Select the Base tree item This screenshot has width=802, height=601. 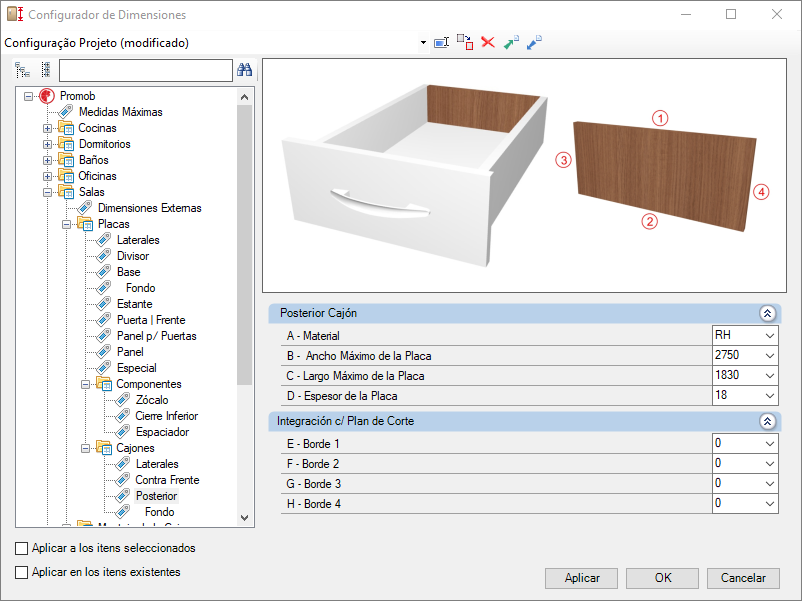128,272
